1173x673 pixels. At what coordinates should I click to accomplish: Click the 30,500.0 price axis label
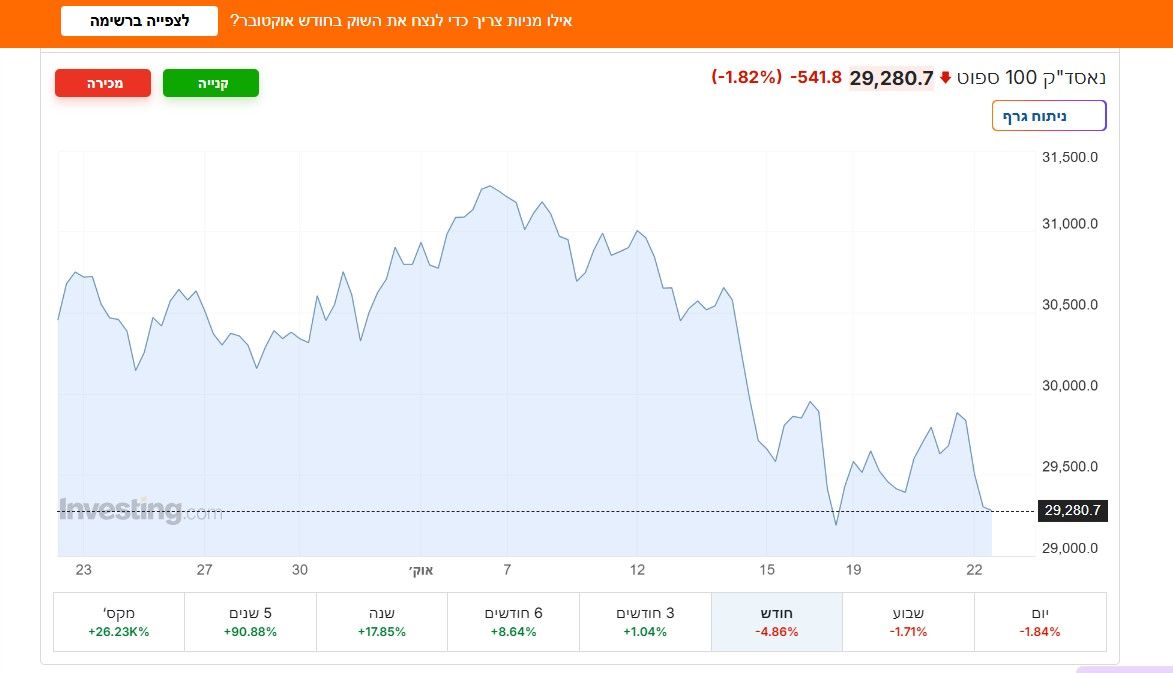1070,304
